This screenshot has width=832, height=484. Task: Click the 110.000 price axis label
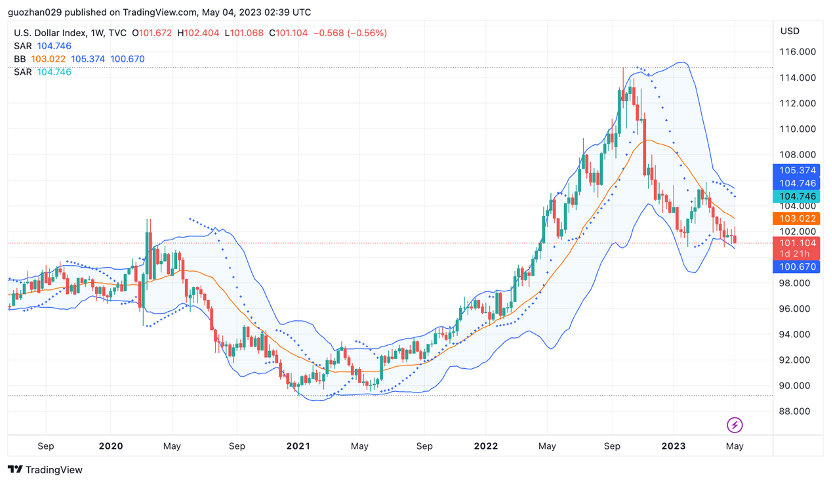tap(798, 129)
